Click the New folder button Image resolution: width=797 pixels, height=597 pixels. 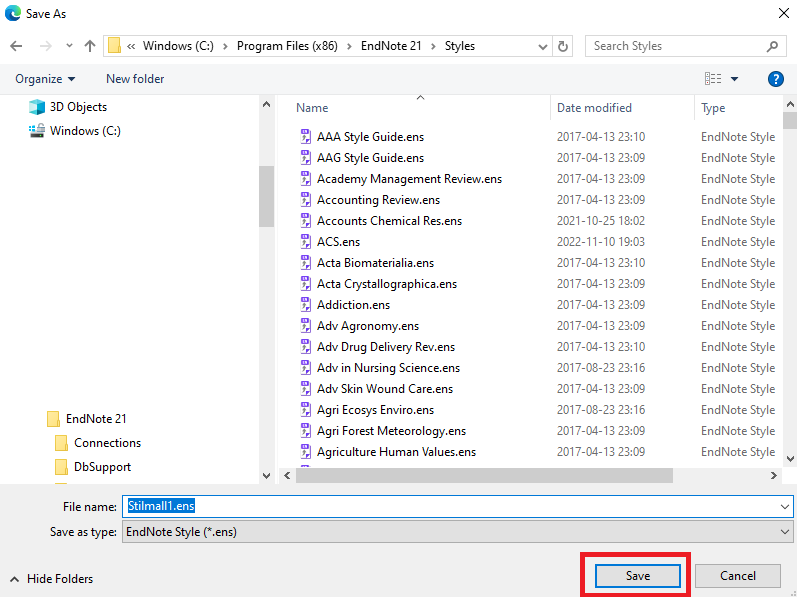[x=135, y=79]
